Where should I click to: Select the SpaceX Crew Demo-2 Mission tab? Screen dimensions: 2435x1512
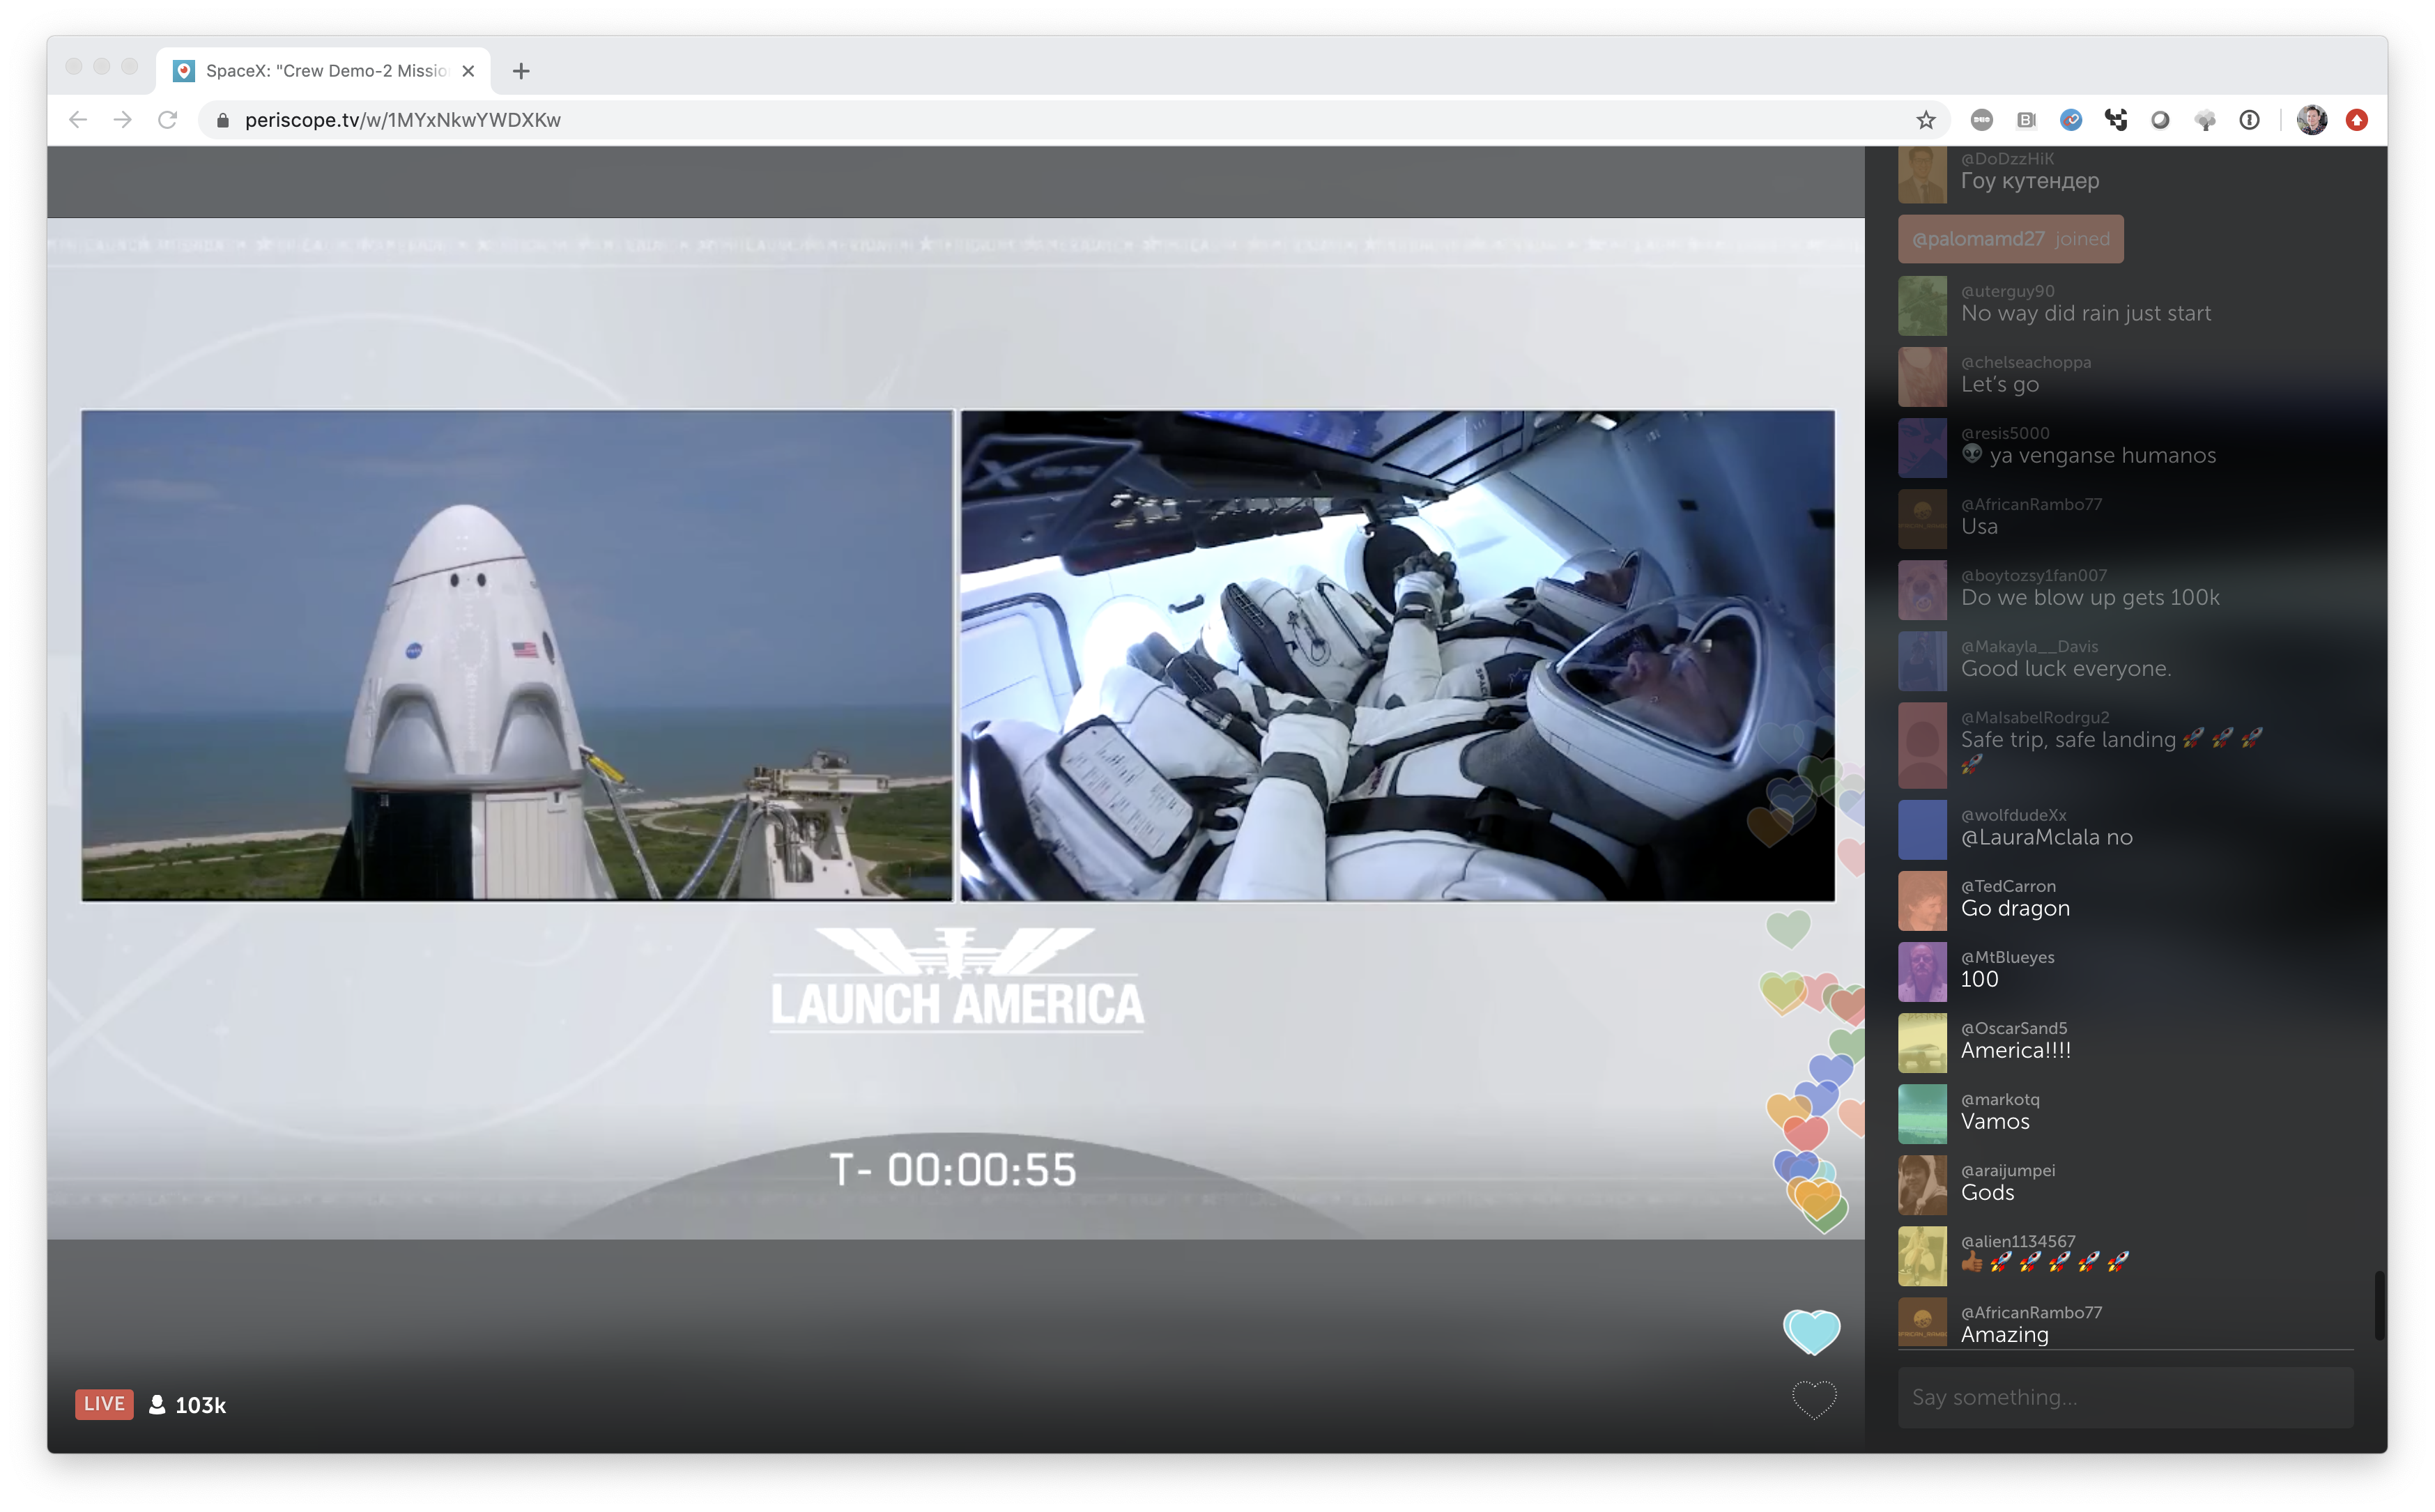(x=323, y=71)
